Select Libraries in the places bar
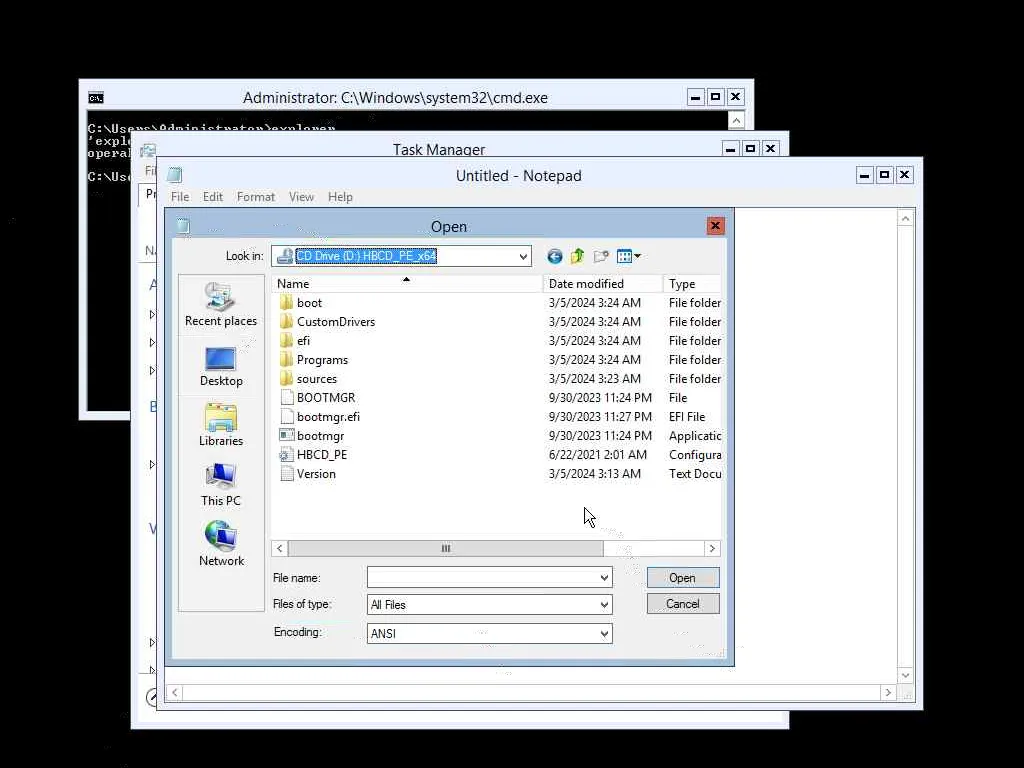Screen dimensions: 1024x768 pyautogui.click(x=221, y=425)
